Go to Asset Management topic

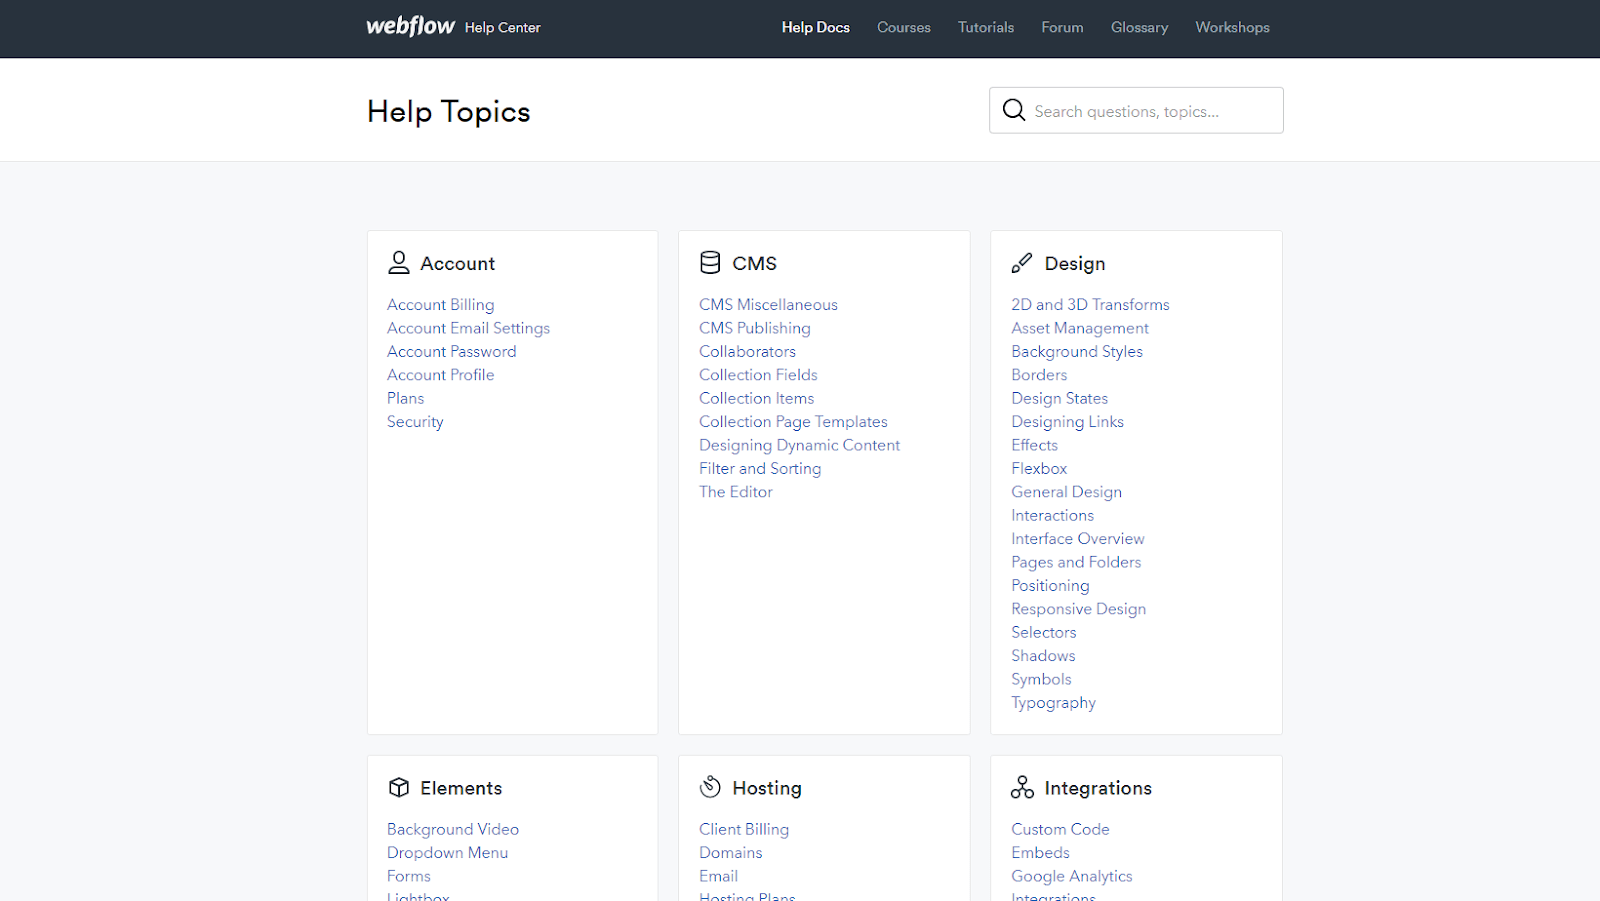point(1080,328)
